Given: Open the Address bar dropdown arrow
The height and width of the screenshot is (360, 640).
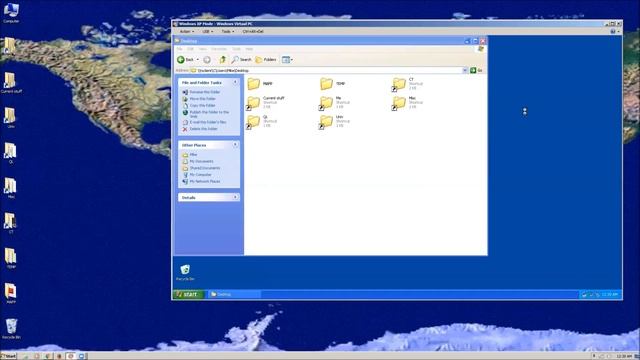Looking at the screenshot, I should pos(465,70).
